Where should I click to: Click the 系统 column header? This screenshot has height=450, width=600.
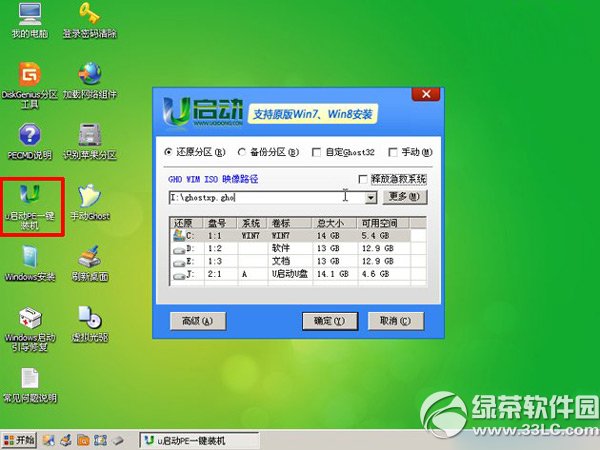(253, 223)
